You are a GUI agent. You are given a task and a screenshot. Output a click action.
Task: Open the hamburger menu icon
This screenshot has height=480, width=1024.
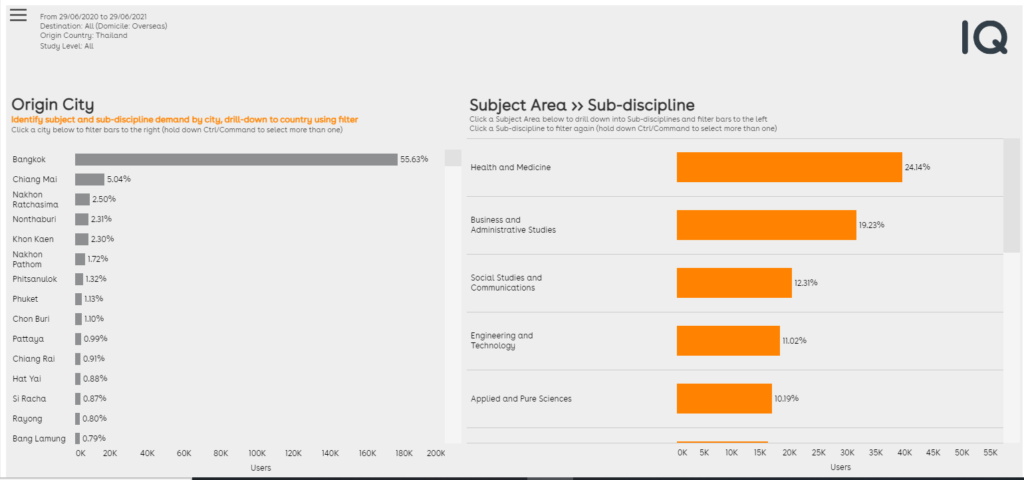(x=18, y=15)
